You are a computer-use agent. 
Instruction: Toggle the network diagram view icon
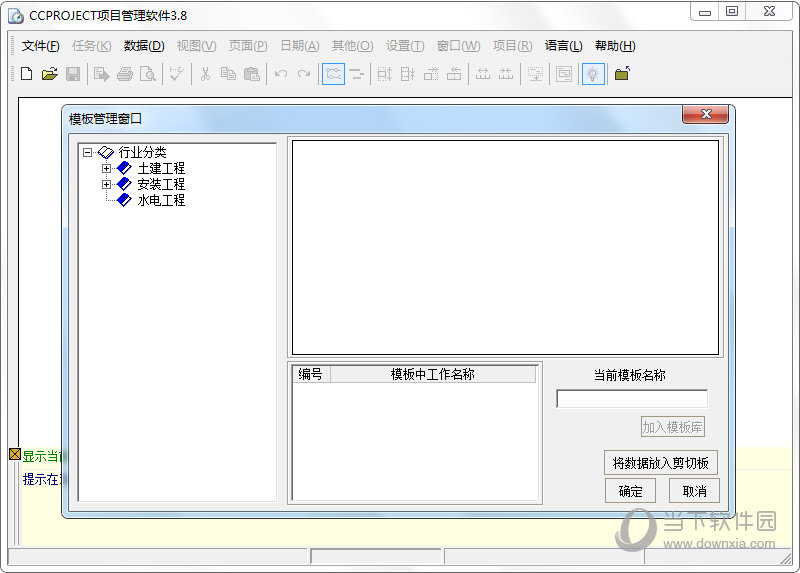pos(333,74)
